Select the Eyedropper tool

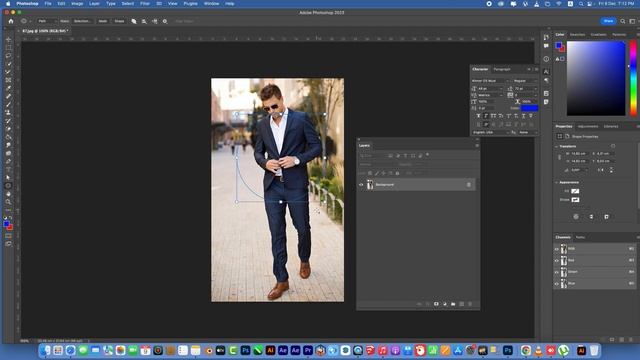[9, 88]
